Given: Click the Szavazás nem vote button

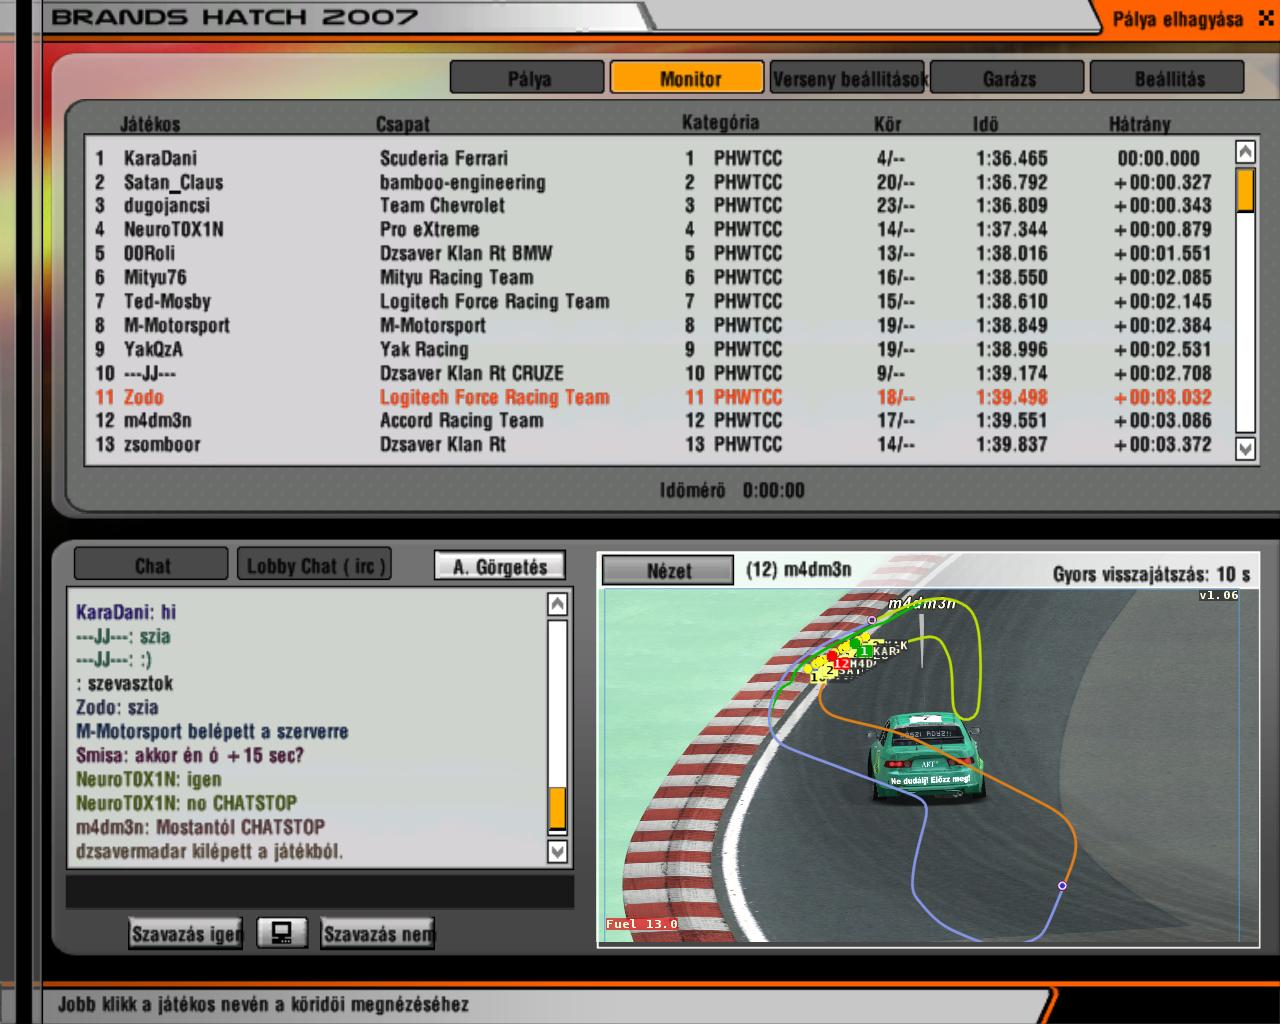Looking at the screenshot, I should (378, 934).
